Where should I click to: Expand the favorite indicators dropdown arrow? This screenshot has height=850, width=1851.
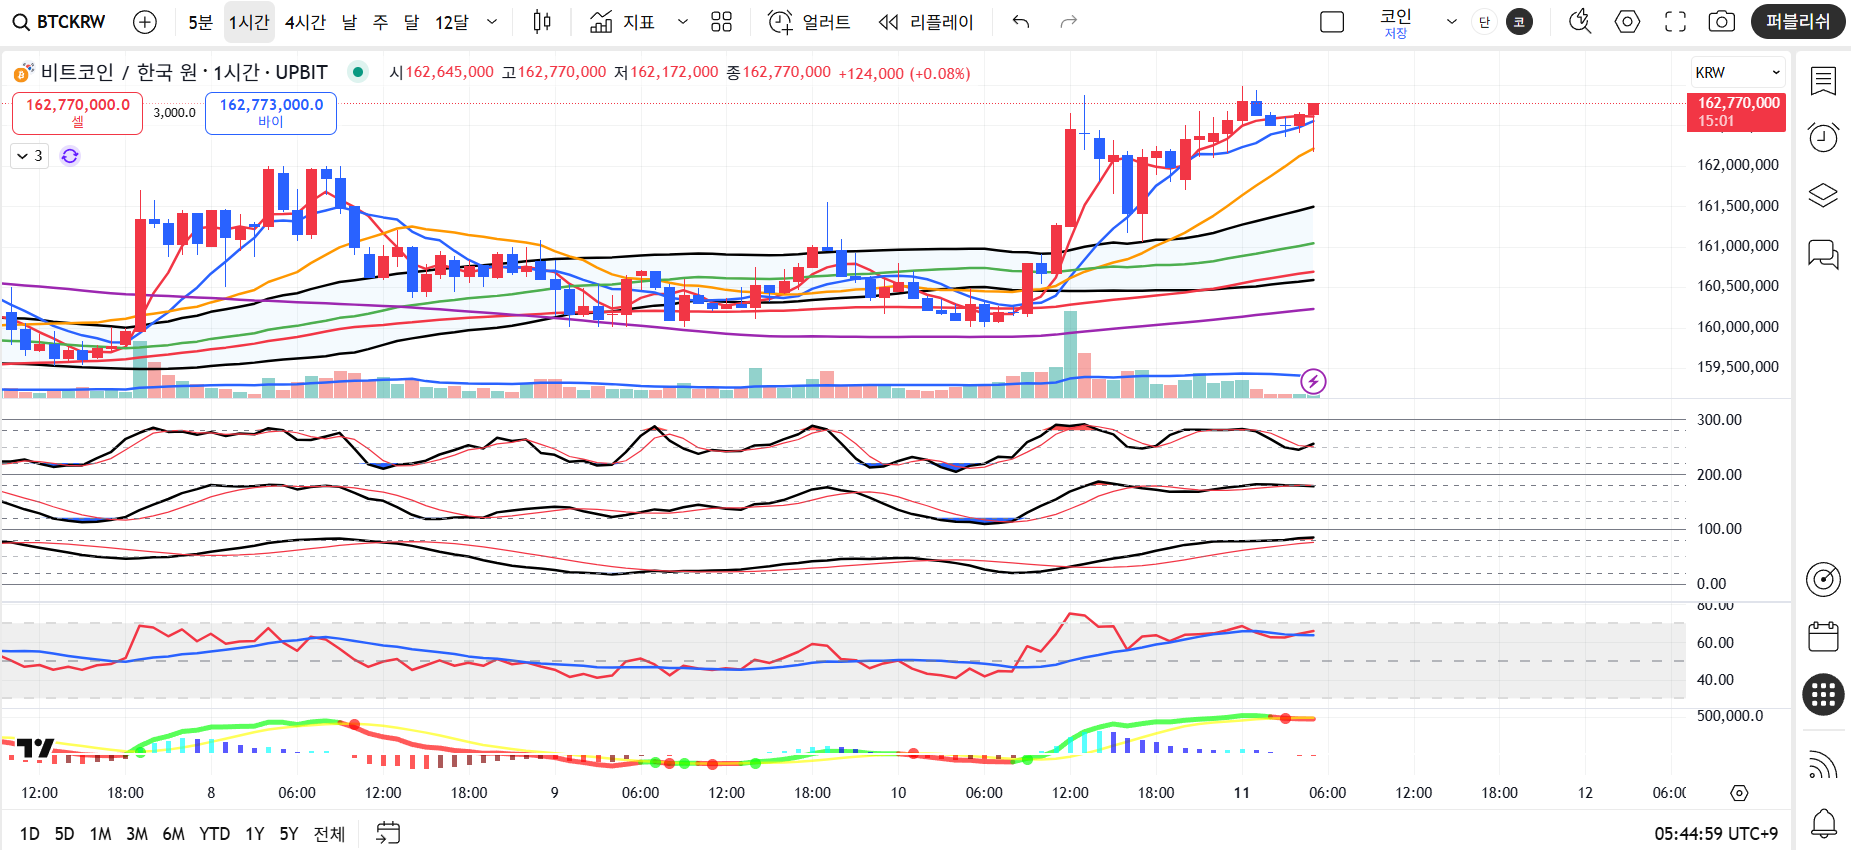[x=683, y=22]
